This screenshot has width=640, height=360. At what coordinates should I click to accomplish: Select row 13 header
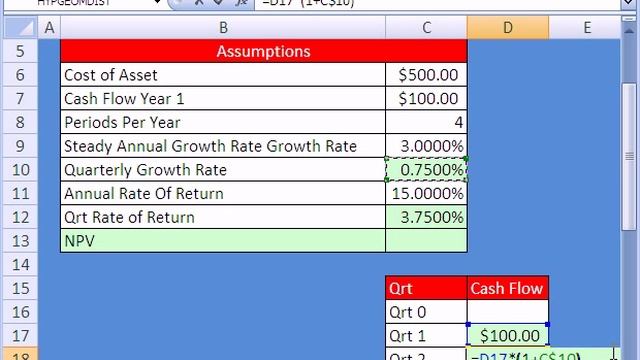(x=20, y=240)
